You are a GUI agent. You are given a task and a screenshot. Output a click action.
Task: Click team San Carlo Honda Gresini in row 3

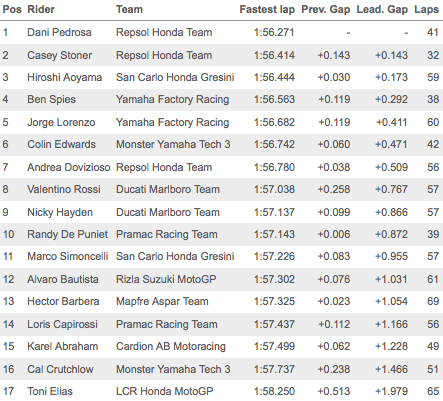coord(175,77)
